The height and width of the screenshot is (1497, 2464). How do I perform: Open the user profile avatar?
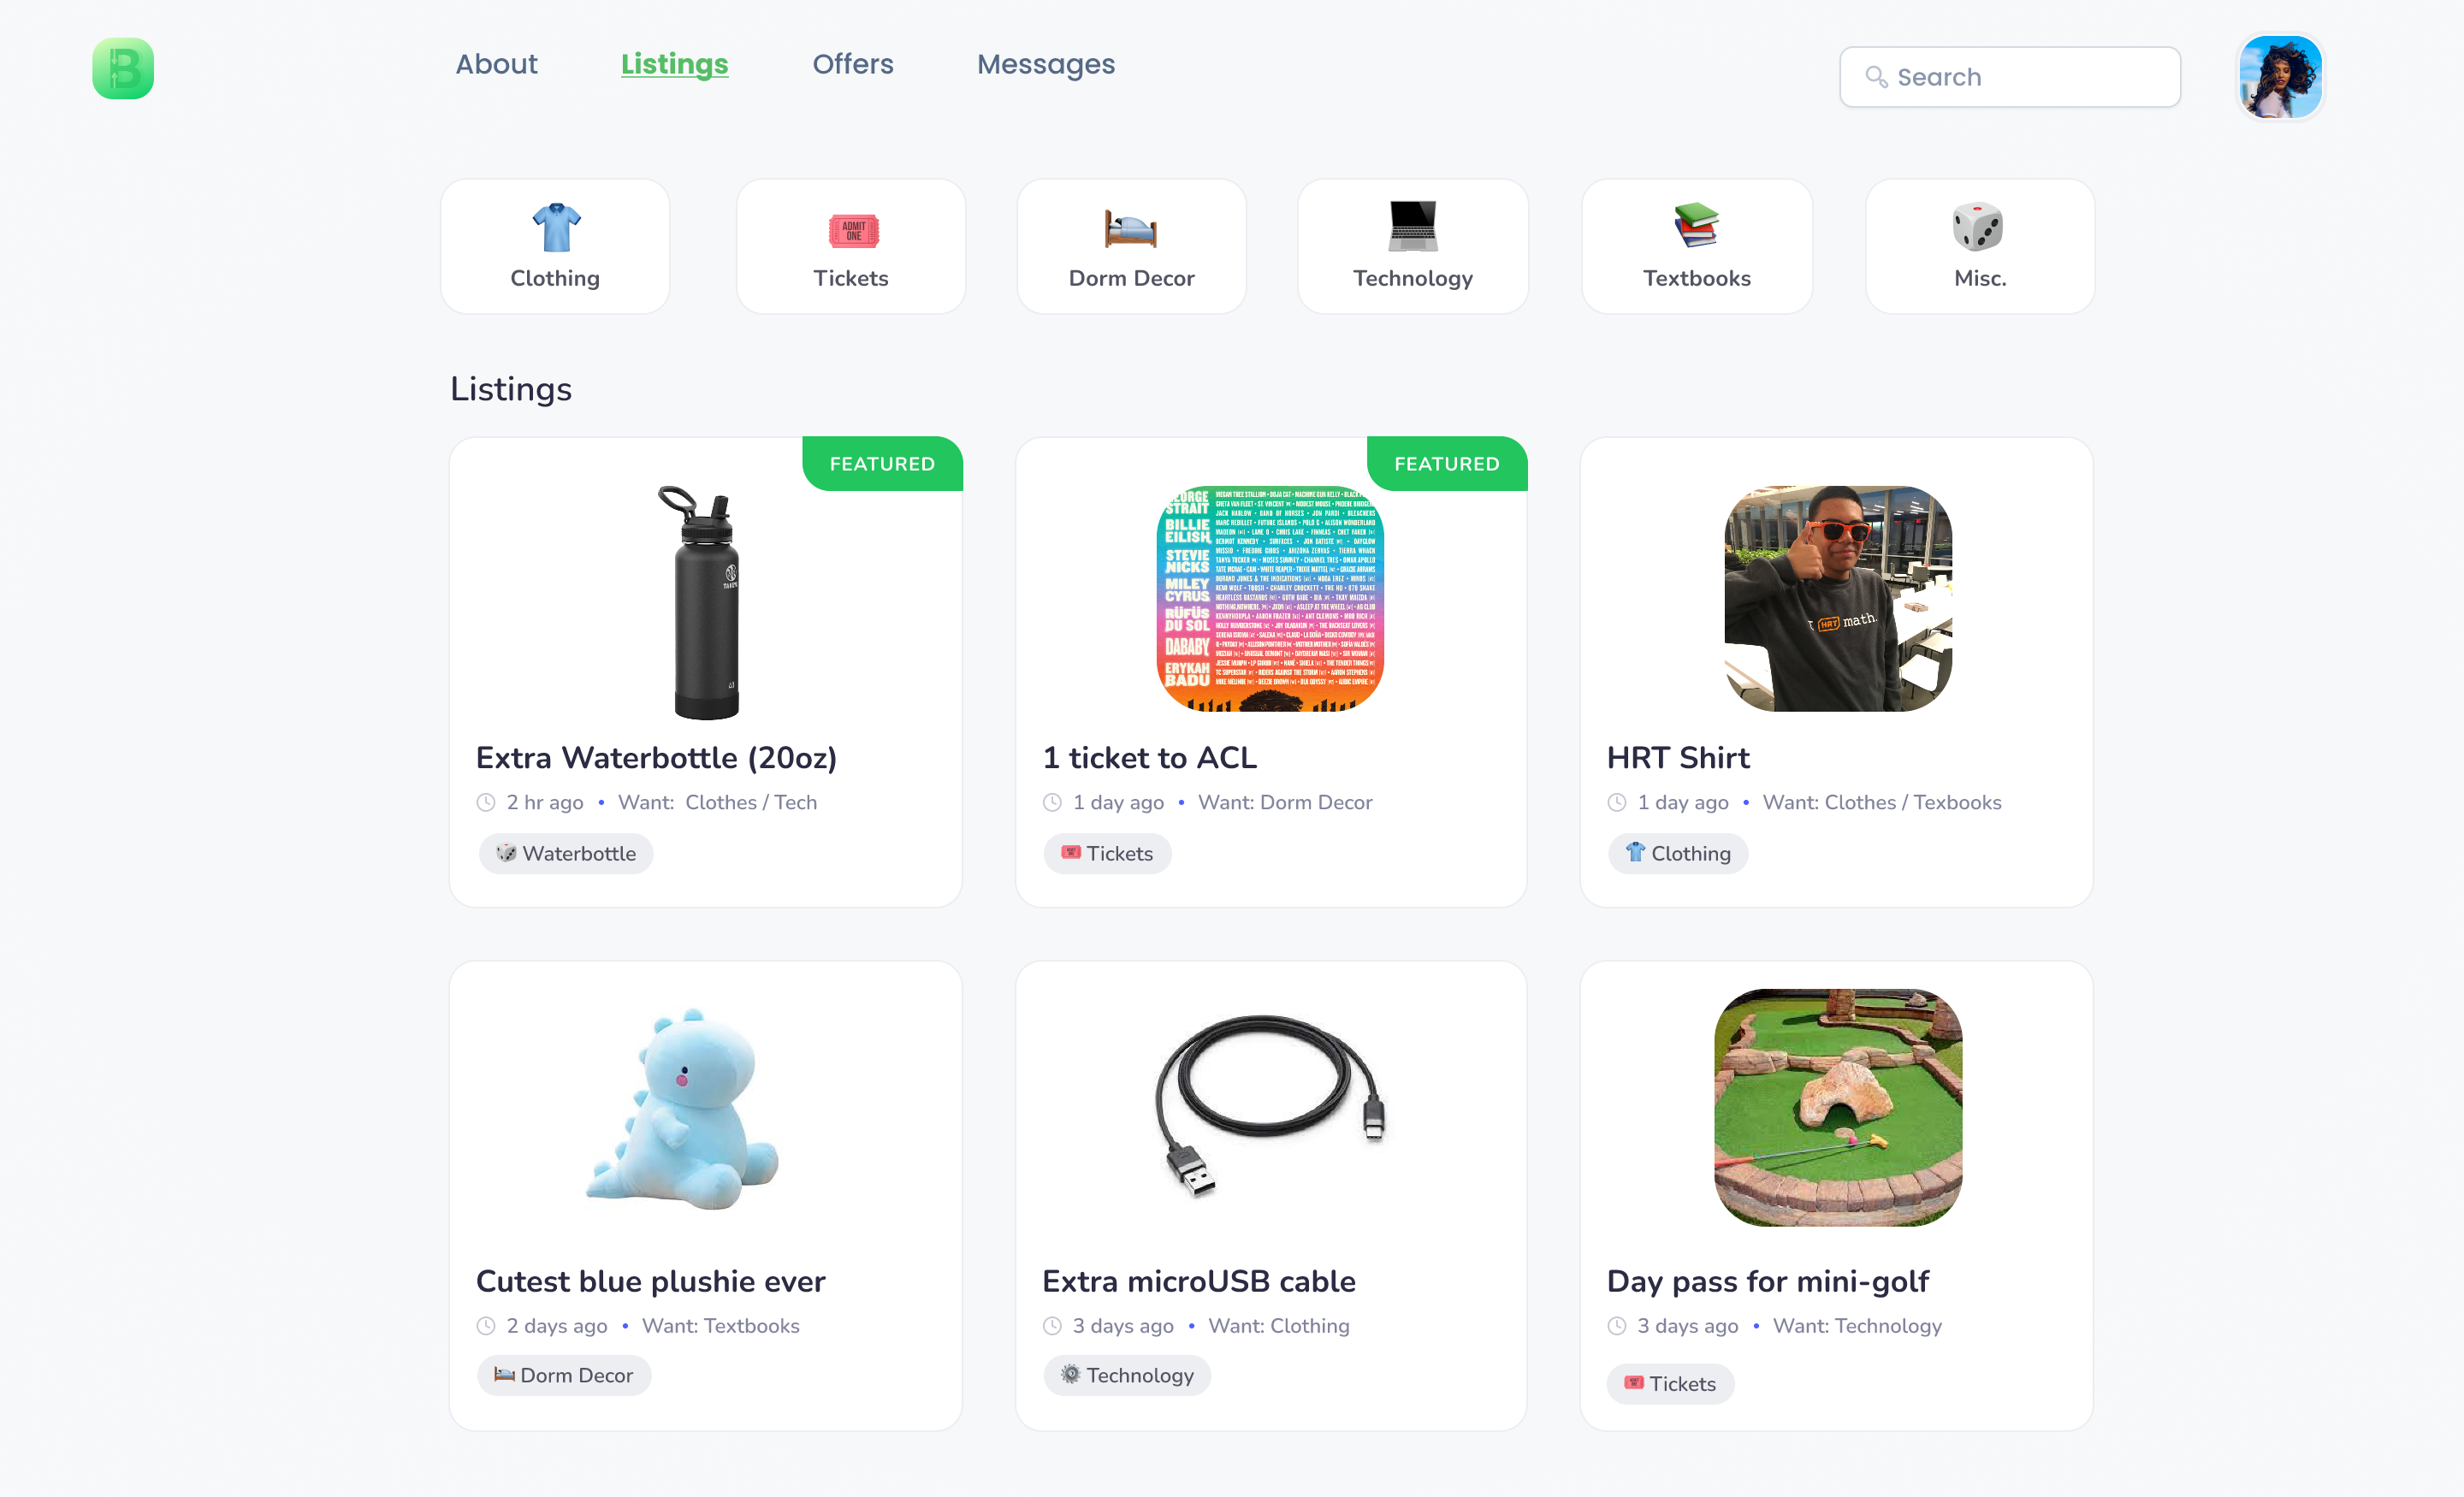click(x=2280, y=76)
